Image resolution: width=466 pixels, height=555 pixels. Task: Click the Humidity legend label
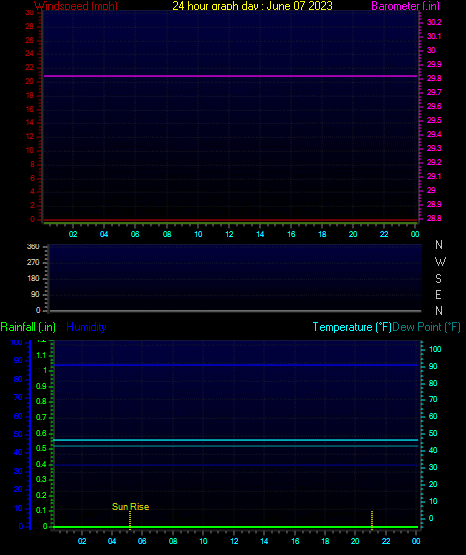[86, 327]
